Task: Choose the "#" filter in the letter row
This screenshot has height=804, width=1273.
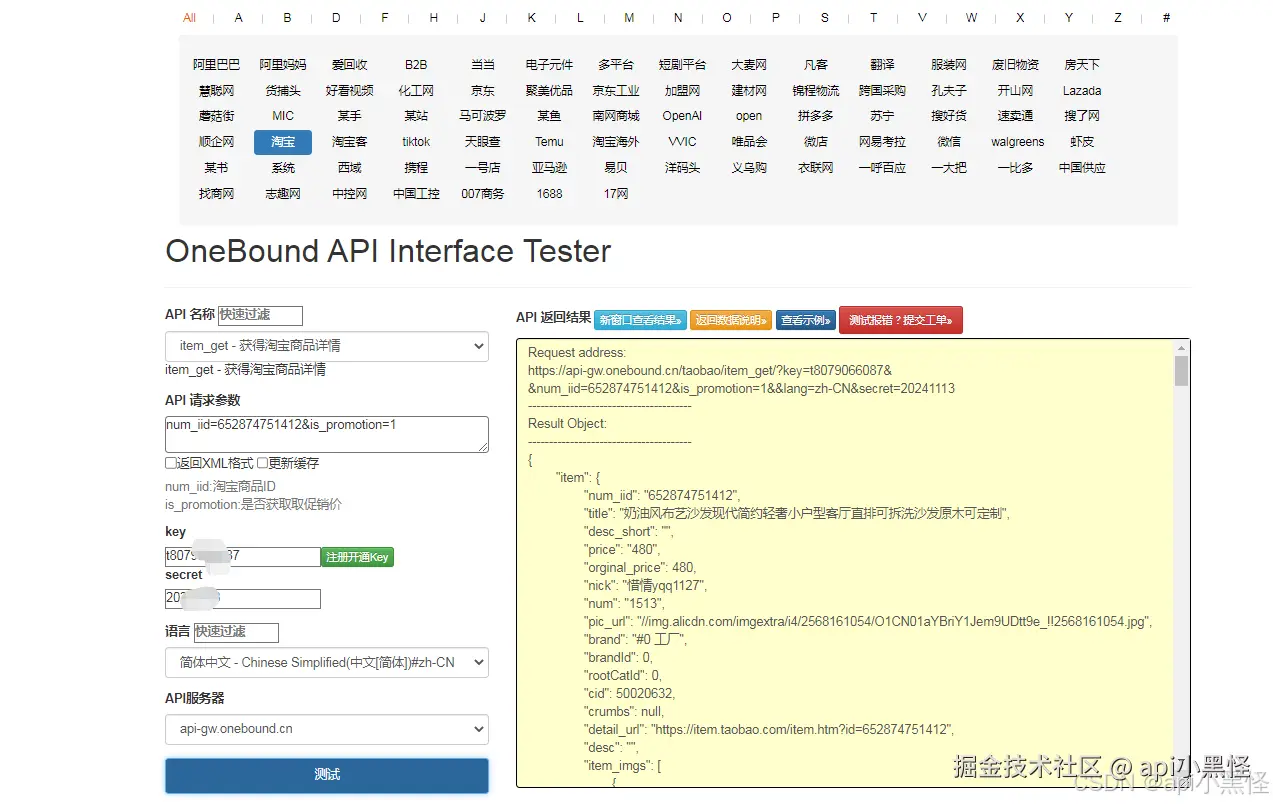Action: tap(1166, 18)
